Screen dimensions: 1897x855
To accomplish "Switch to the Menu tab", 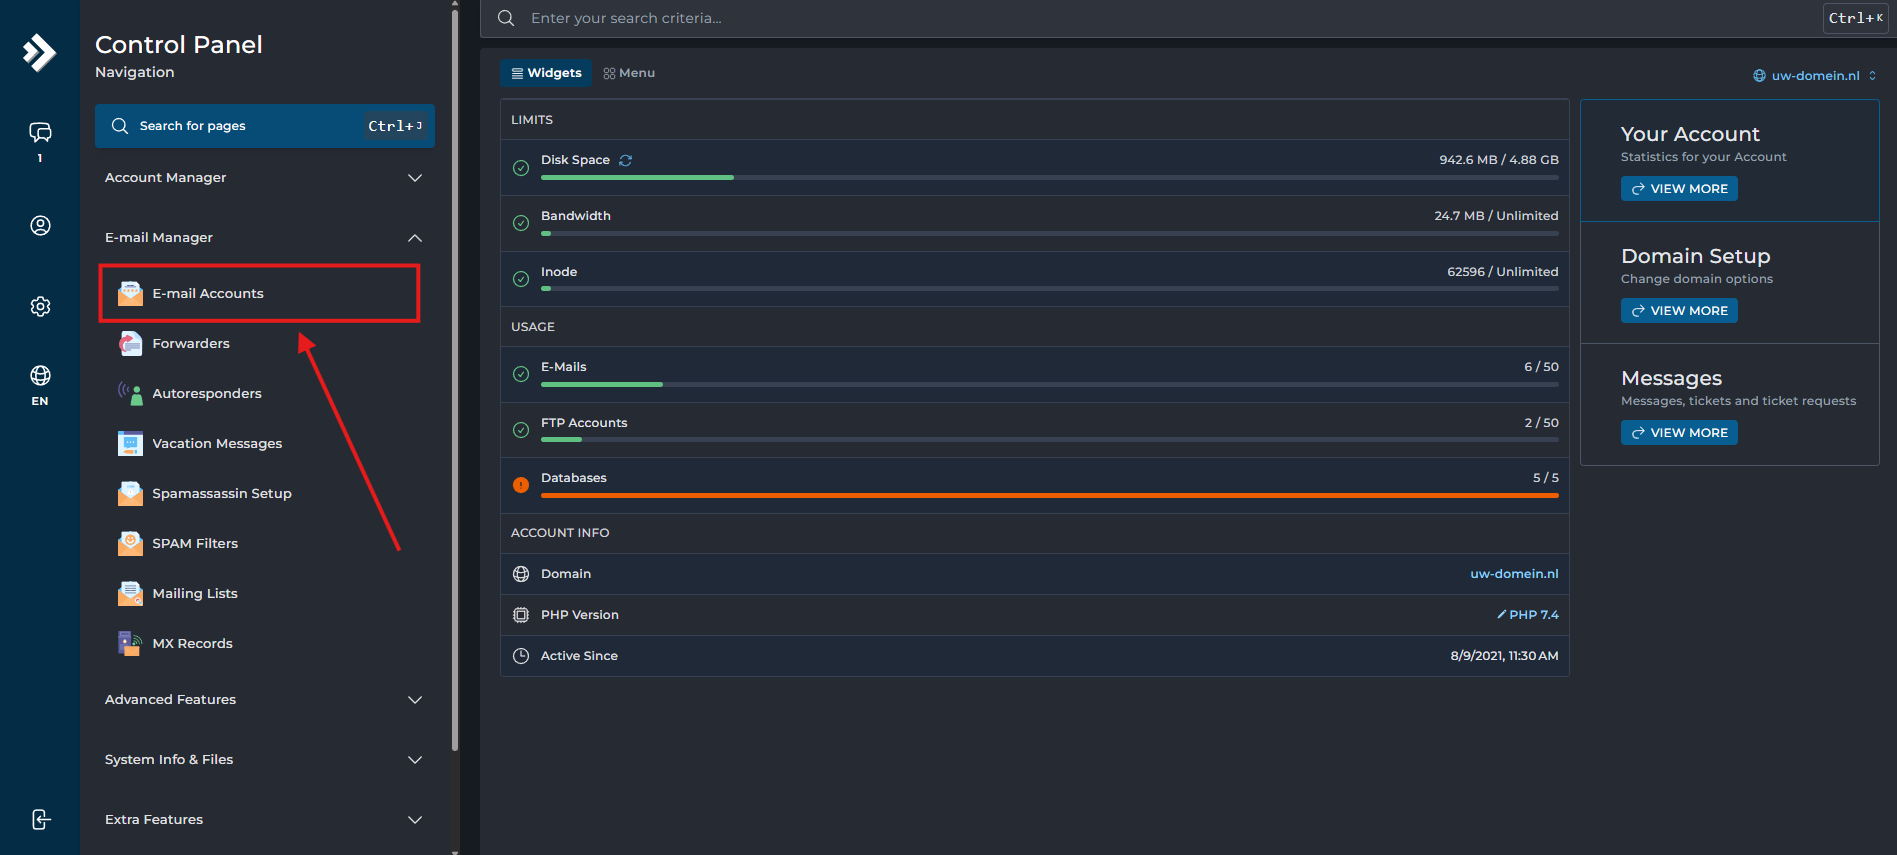I will pyautogui.click(x=629, y=73).
